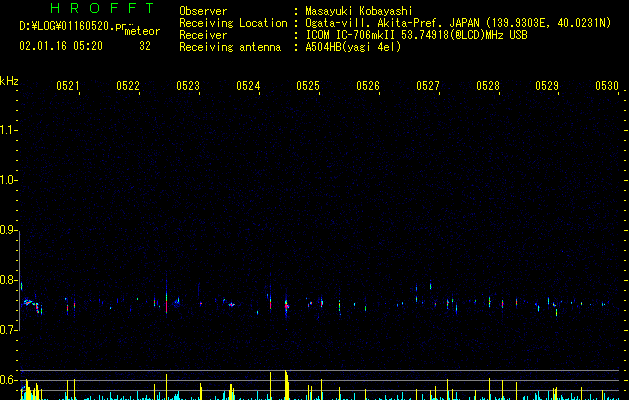Screen dimensions: 629x400
Task: Click the 0.7 kHz frequency label
Action: coord(8,330)
